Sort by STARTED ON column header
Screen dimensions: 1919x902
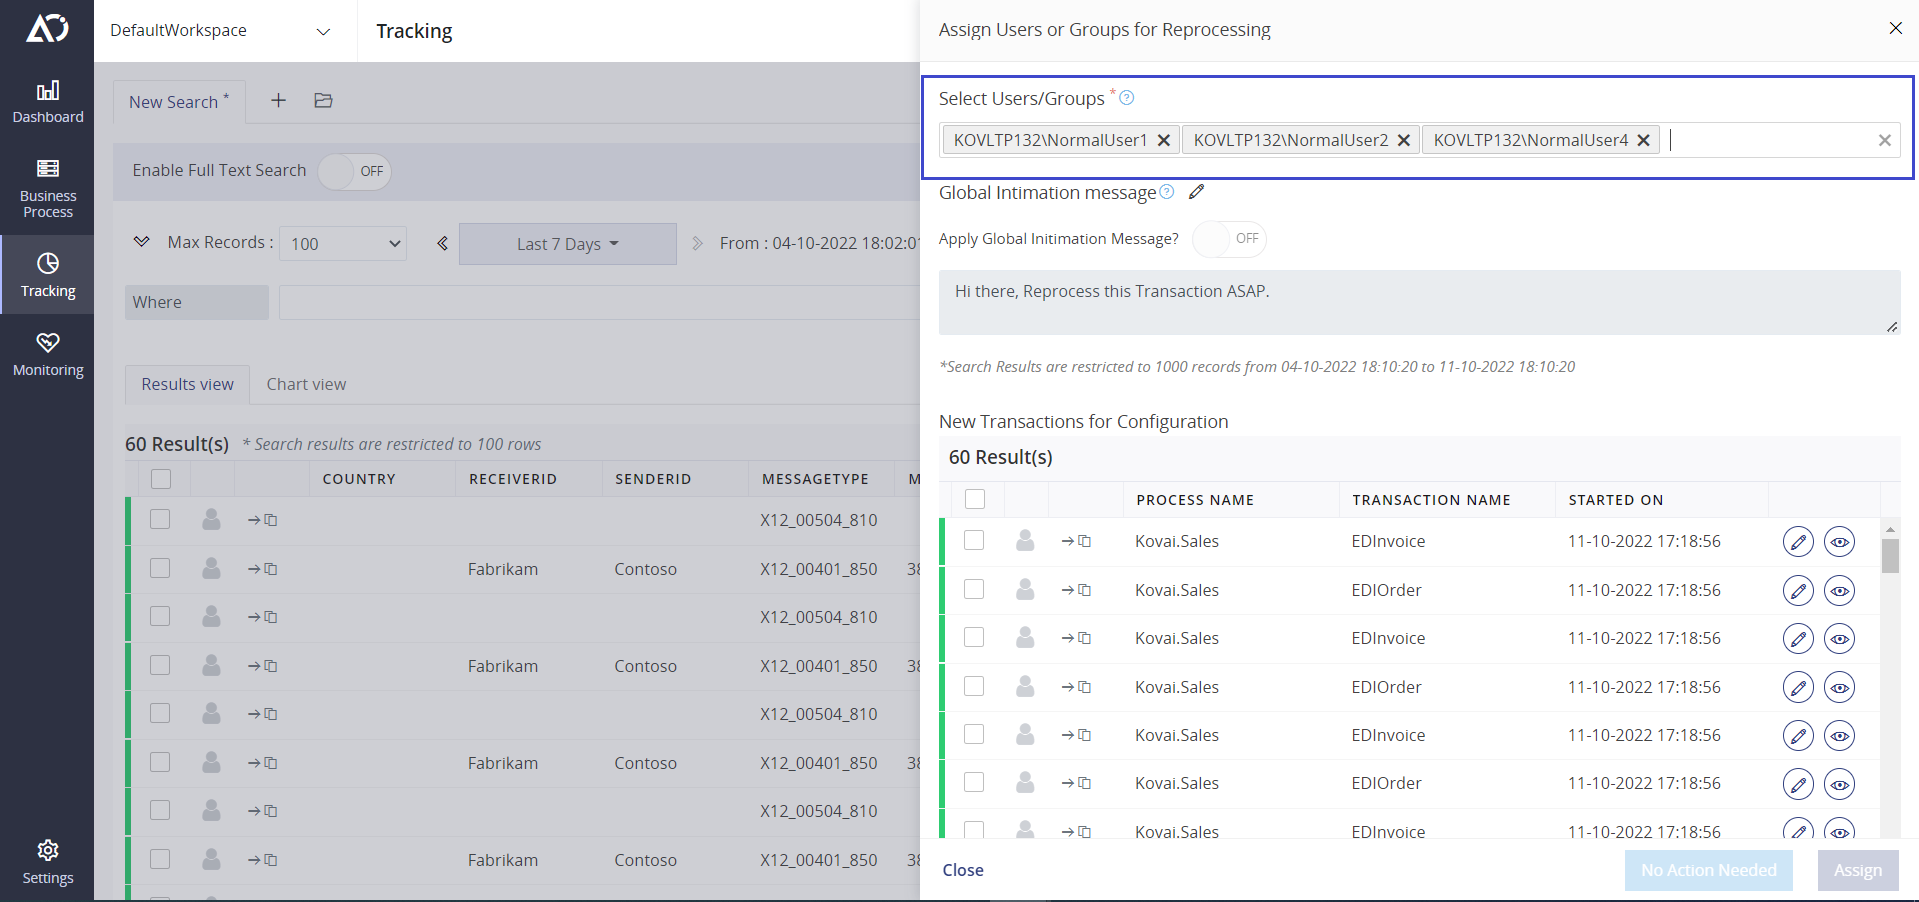1616,500
